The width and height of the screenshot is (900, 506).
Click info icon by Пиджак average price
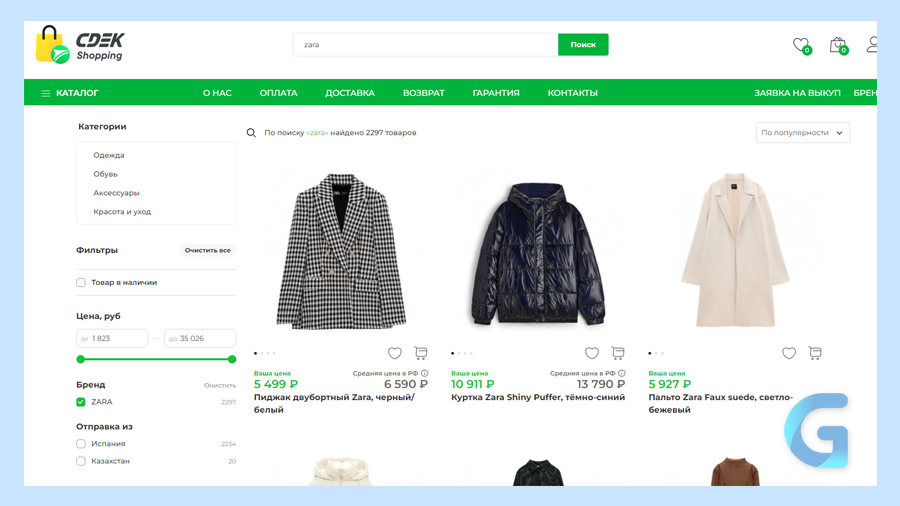(425, 373)
